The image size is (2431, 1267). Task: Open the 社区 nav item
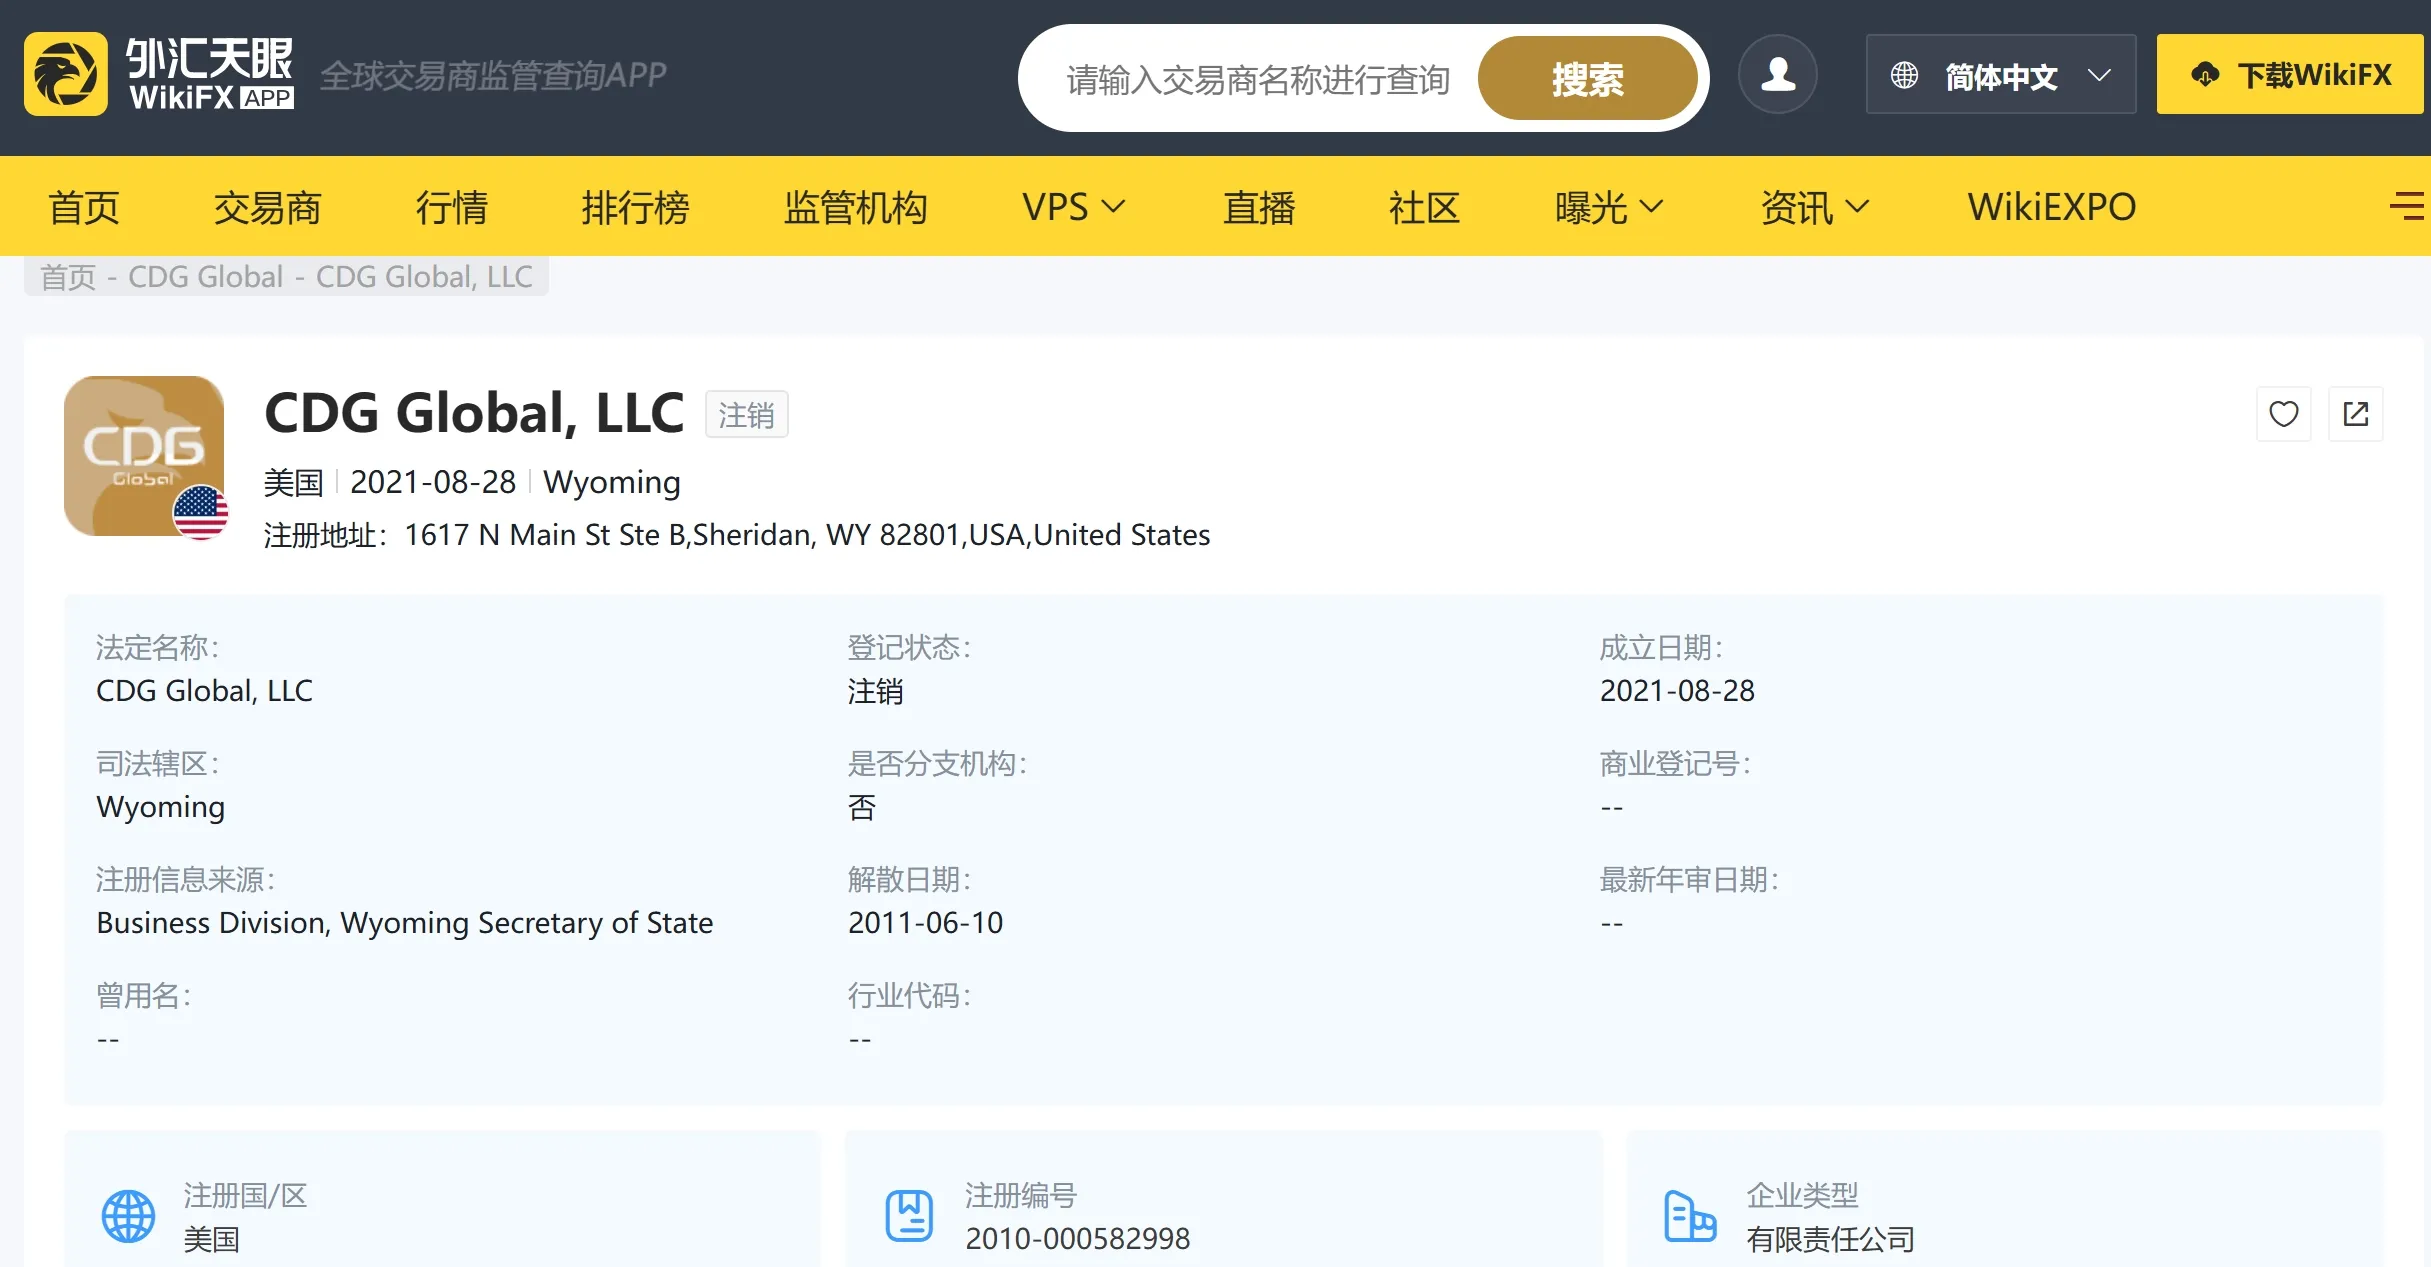[x=1424, y=207]
